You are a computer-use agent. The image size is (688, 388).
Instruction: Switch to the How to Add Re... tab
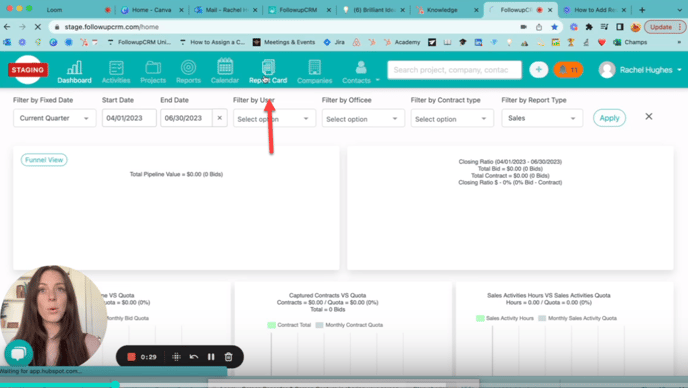pyautogui.click(x=595, y=10)
